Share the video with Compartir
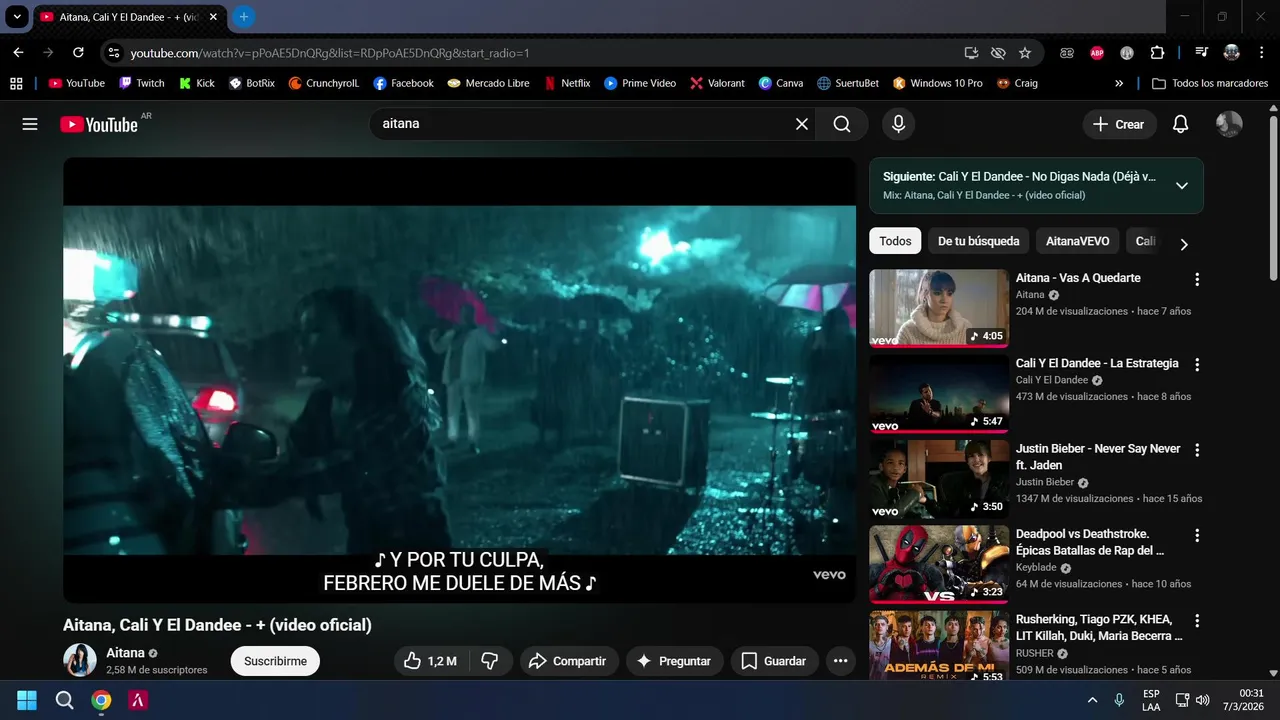The image size is (1280, 720). 567,661
